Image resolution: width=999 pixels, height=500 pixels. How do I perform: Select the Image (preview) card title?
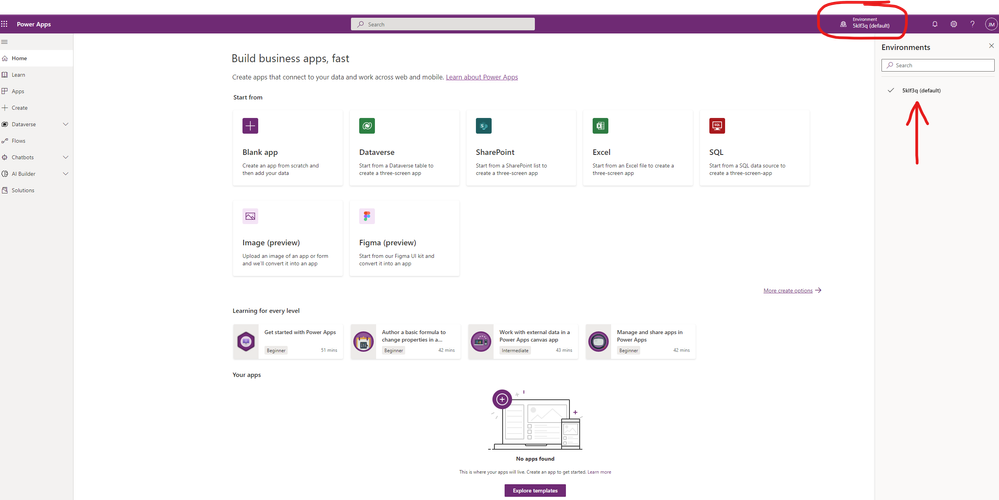(x=271, y=243)
